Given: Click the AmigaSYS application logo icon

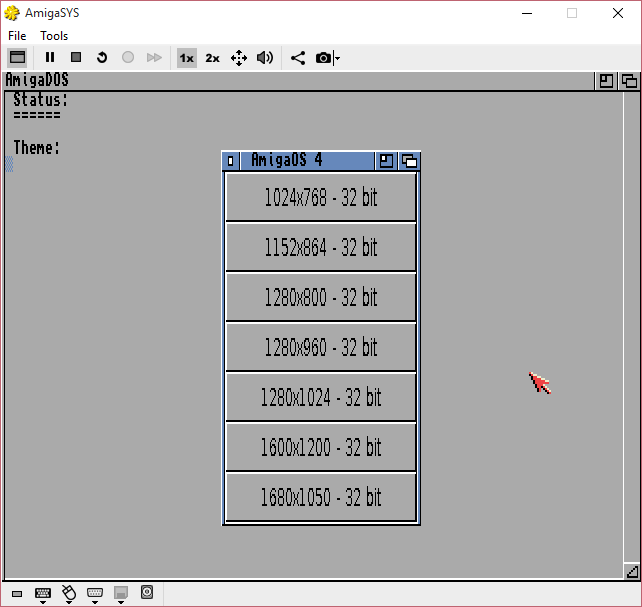Looking at the screenshot, I should point(12,13).
